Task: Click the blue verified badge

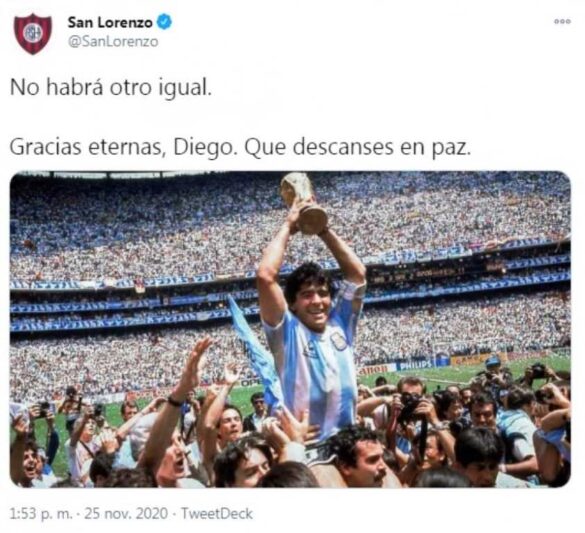Action: (x=164, y=22)
